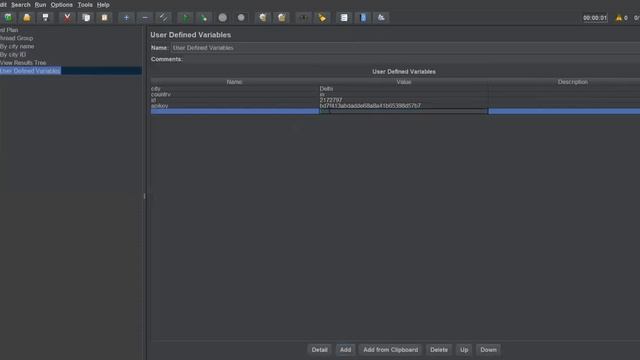Click the Clear All results icon
The width and height of the screenshot is (640, 360).
tap(282, 18)
